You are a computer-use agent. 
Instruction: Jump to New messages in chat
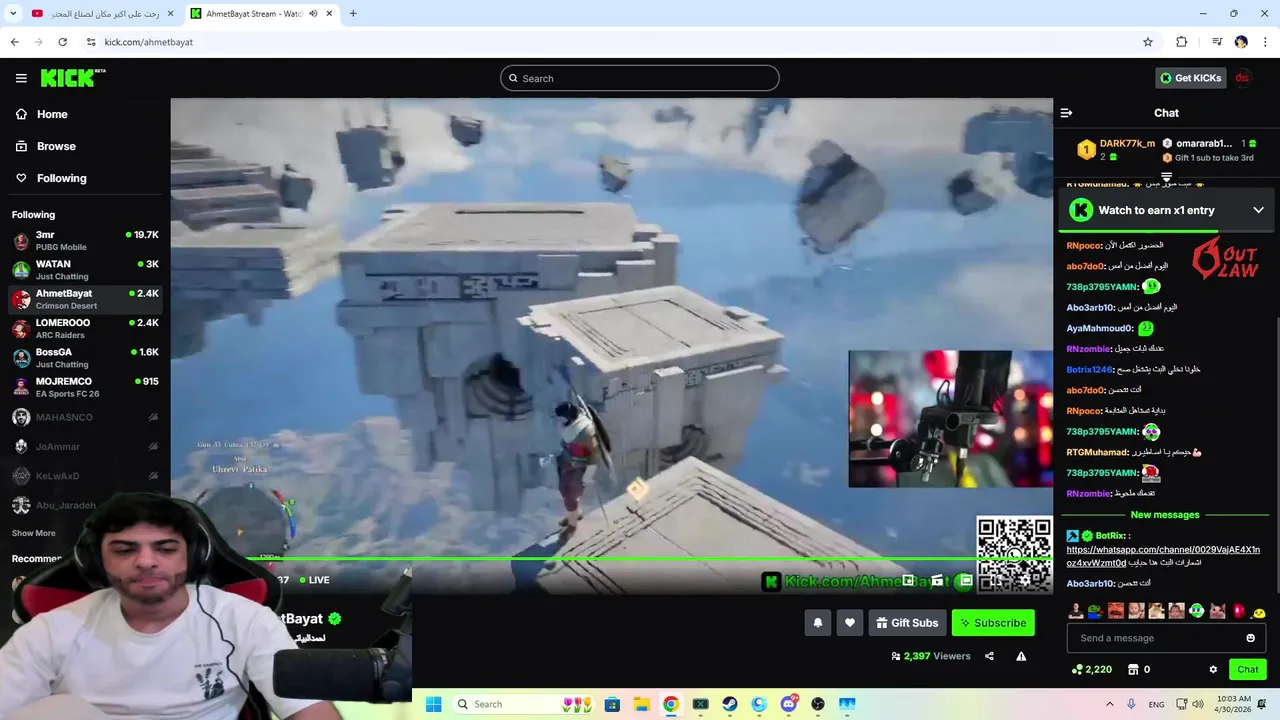1165,515
